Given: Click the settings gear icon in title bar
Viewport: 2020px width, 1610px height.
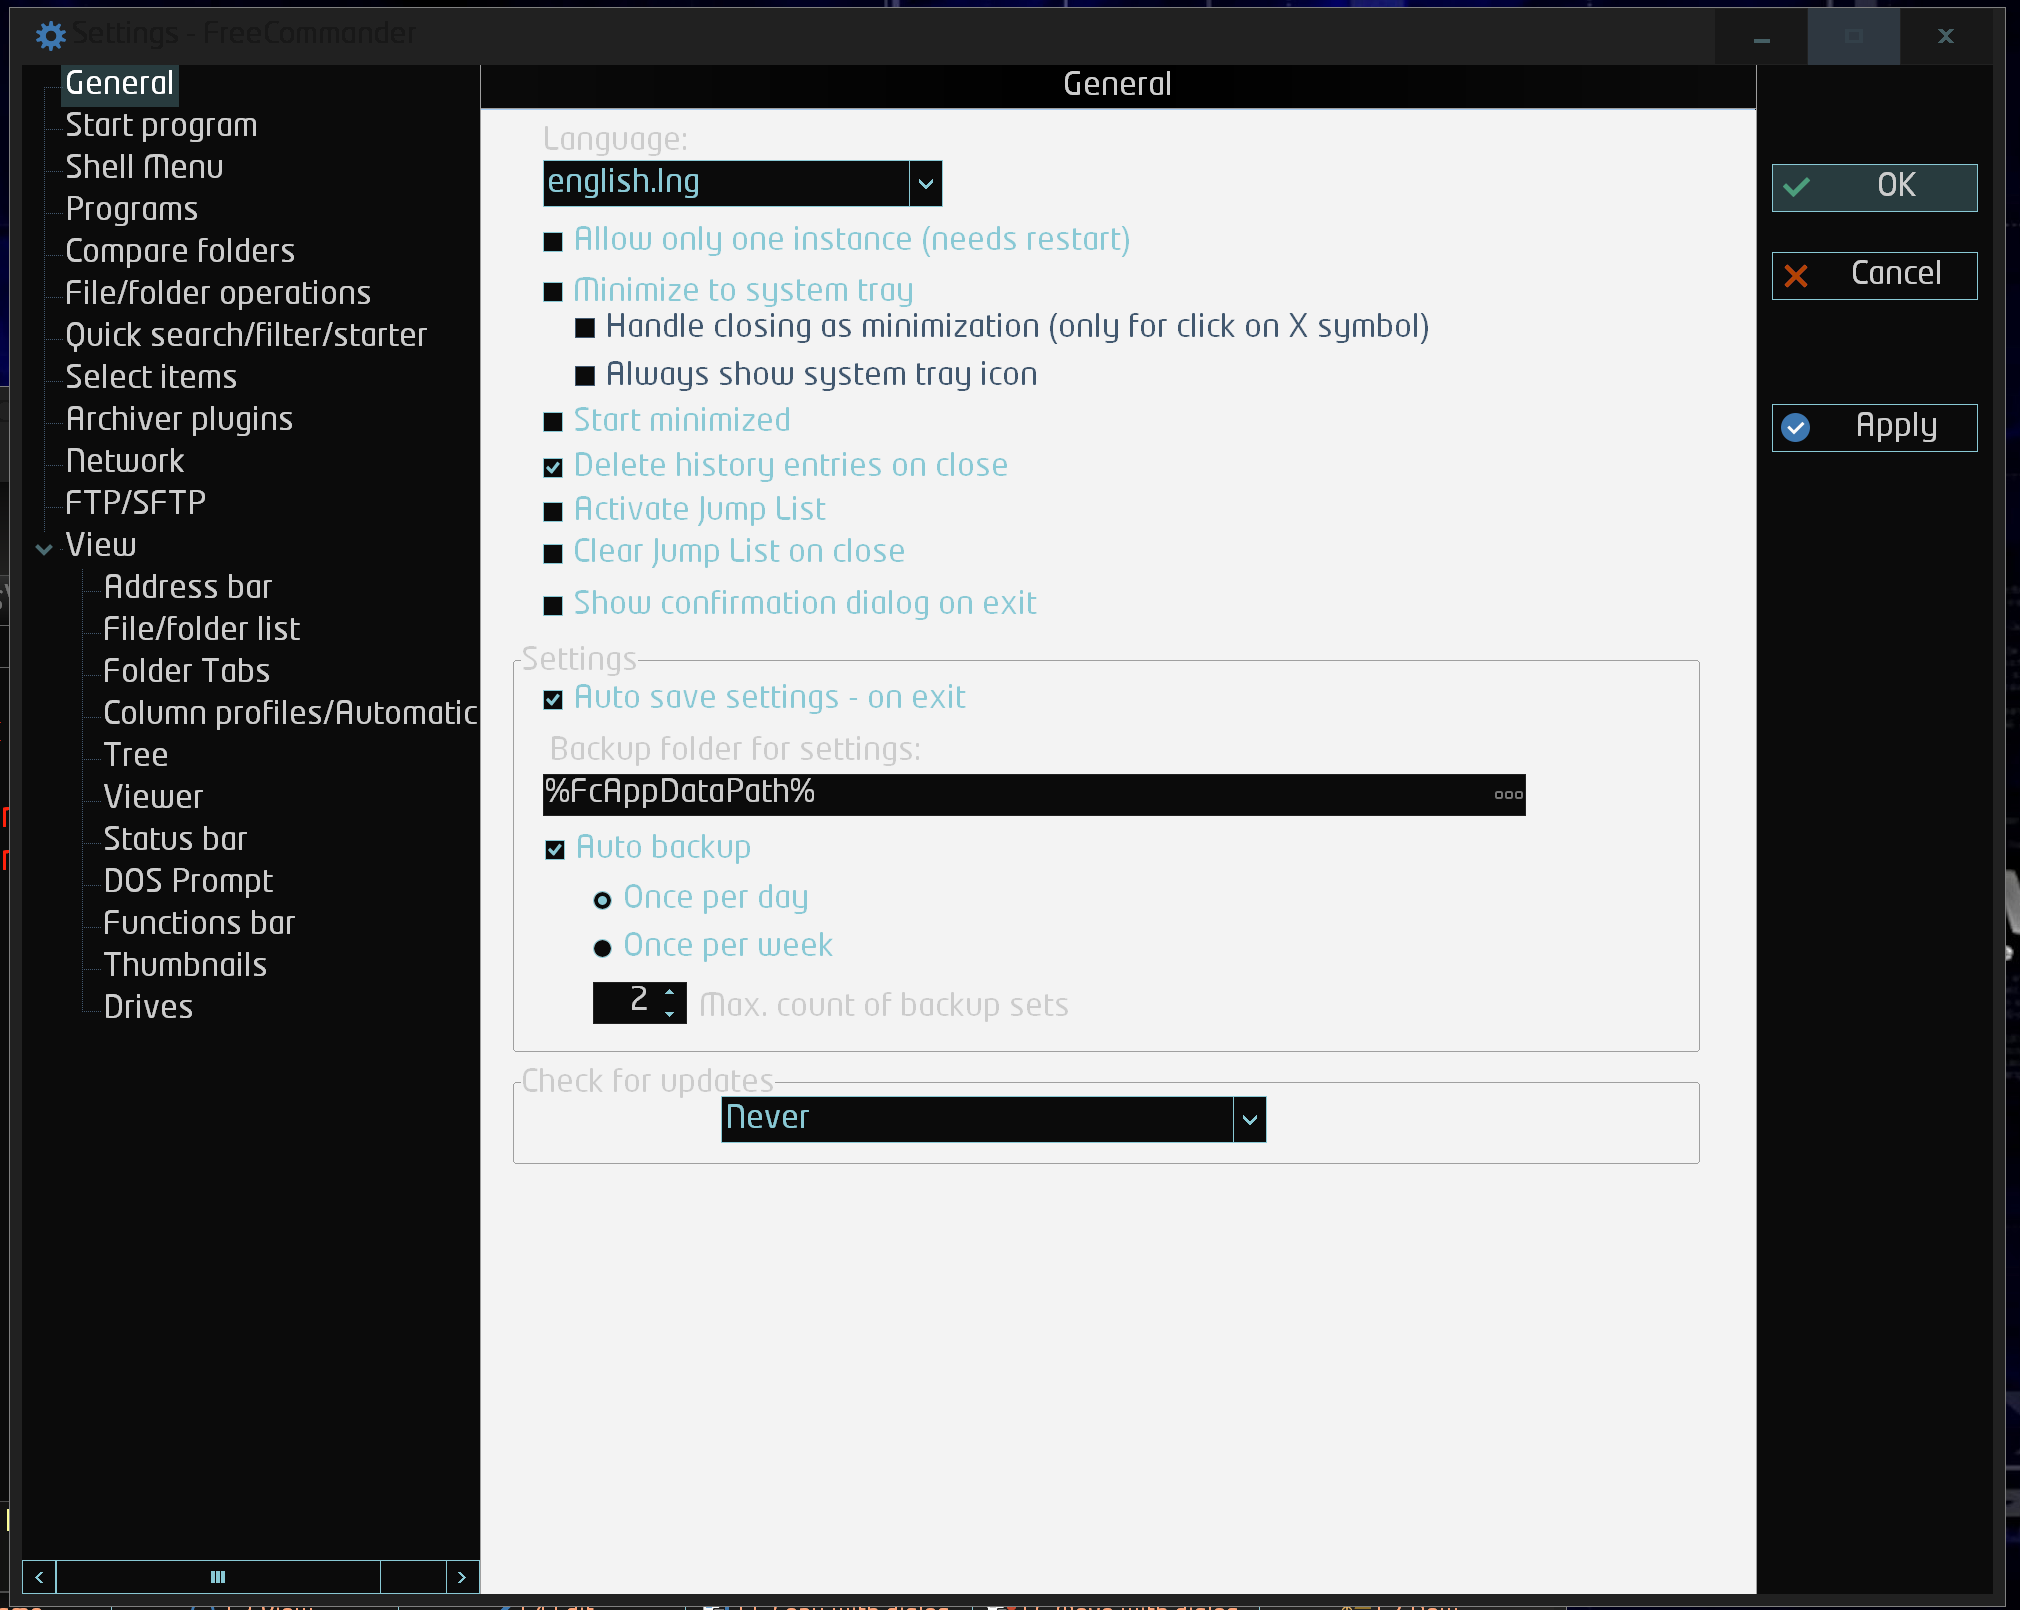Looking at the screenshot, I should [x=50, y=36].
